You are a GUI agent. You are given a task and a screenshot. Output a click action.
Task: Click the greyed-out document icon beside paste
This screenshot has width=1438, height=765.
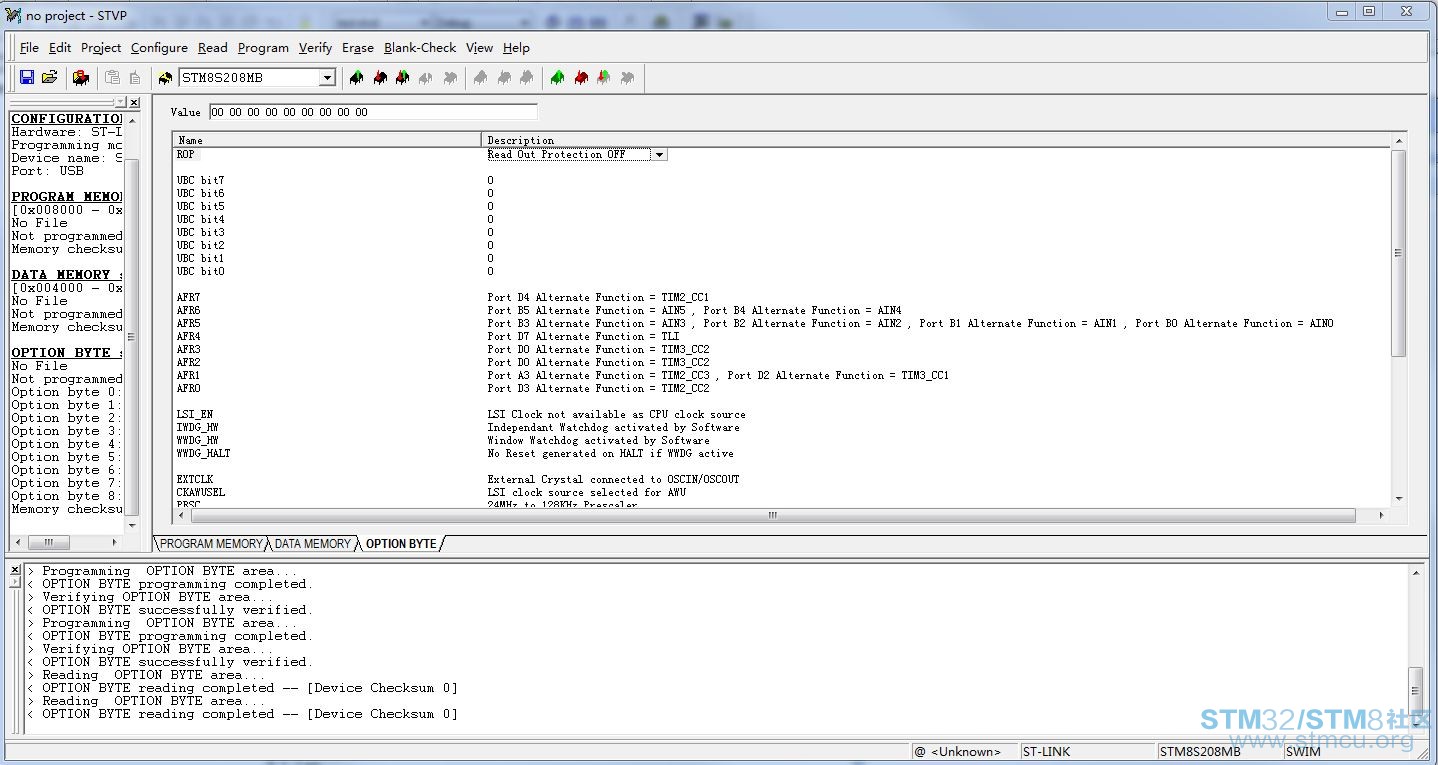coord(134,78)
